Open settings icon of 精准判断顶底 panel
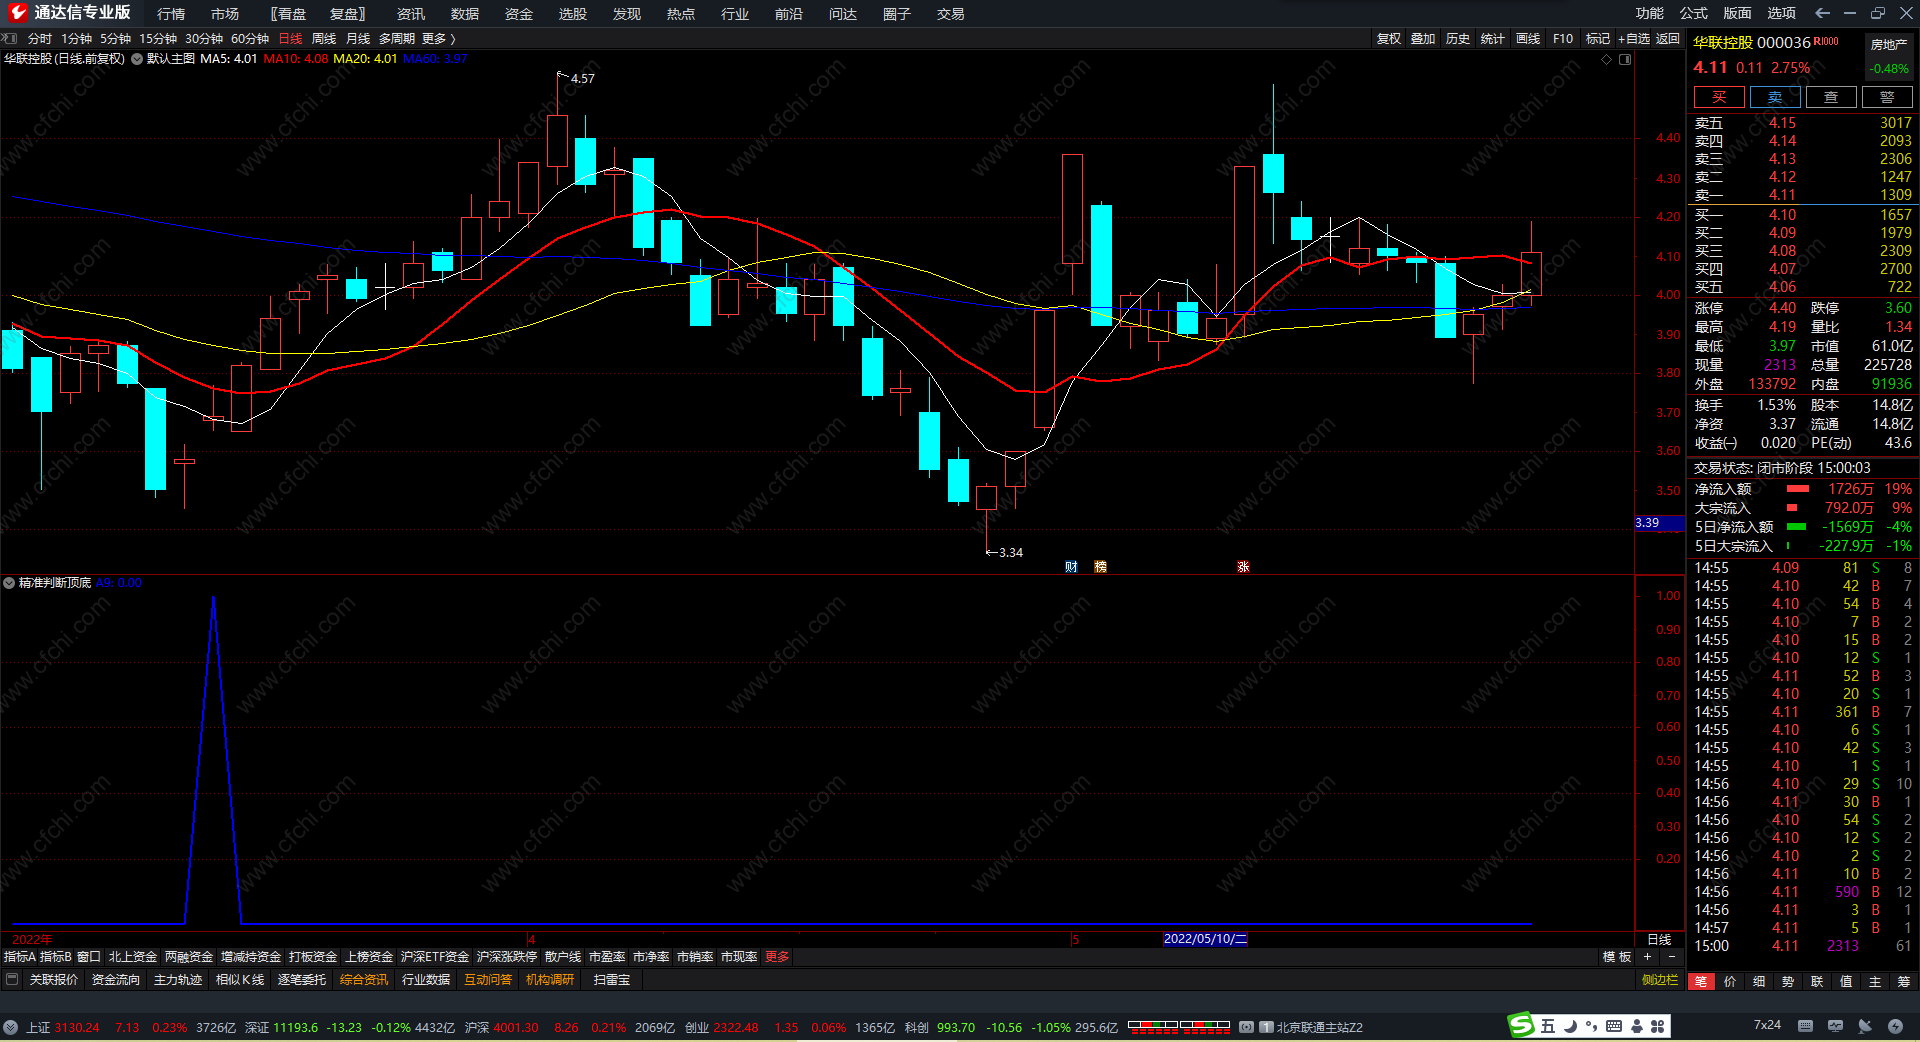The width and height of the screenshot is (1920, 1042). point(9,583)
